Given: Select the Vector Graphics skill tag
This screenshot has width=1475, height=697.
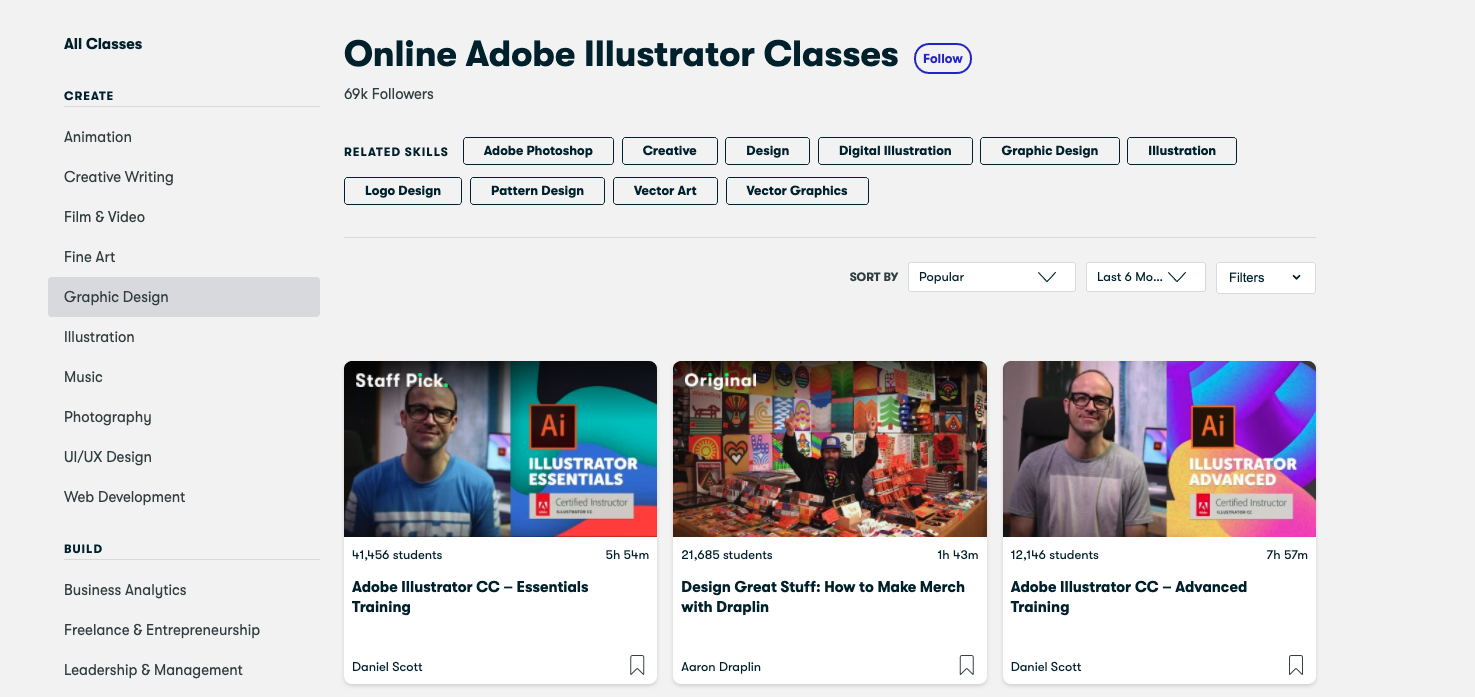Looking at the screenshot, I should coord(796,191).
